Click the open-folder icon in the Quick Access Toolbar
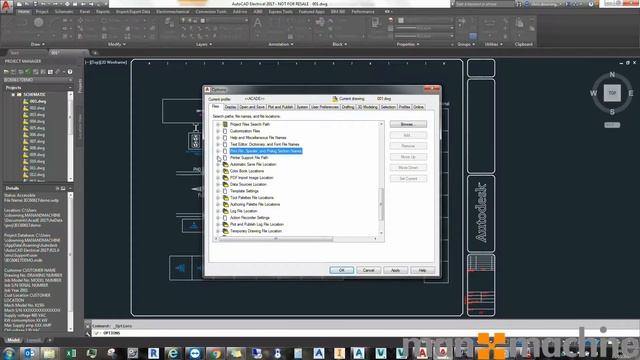640x360 pixels. [27, 4]
